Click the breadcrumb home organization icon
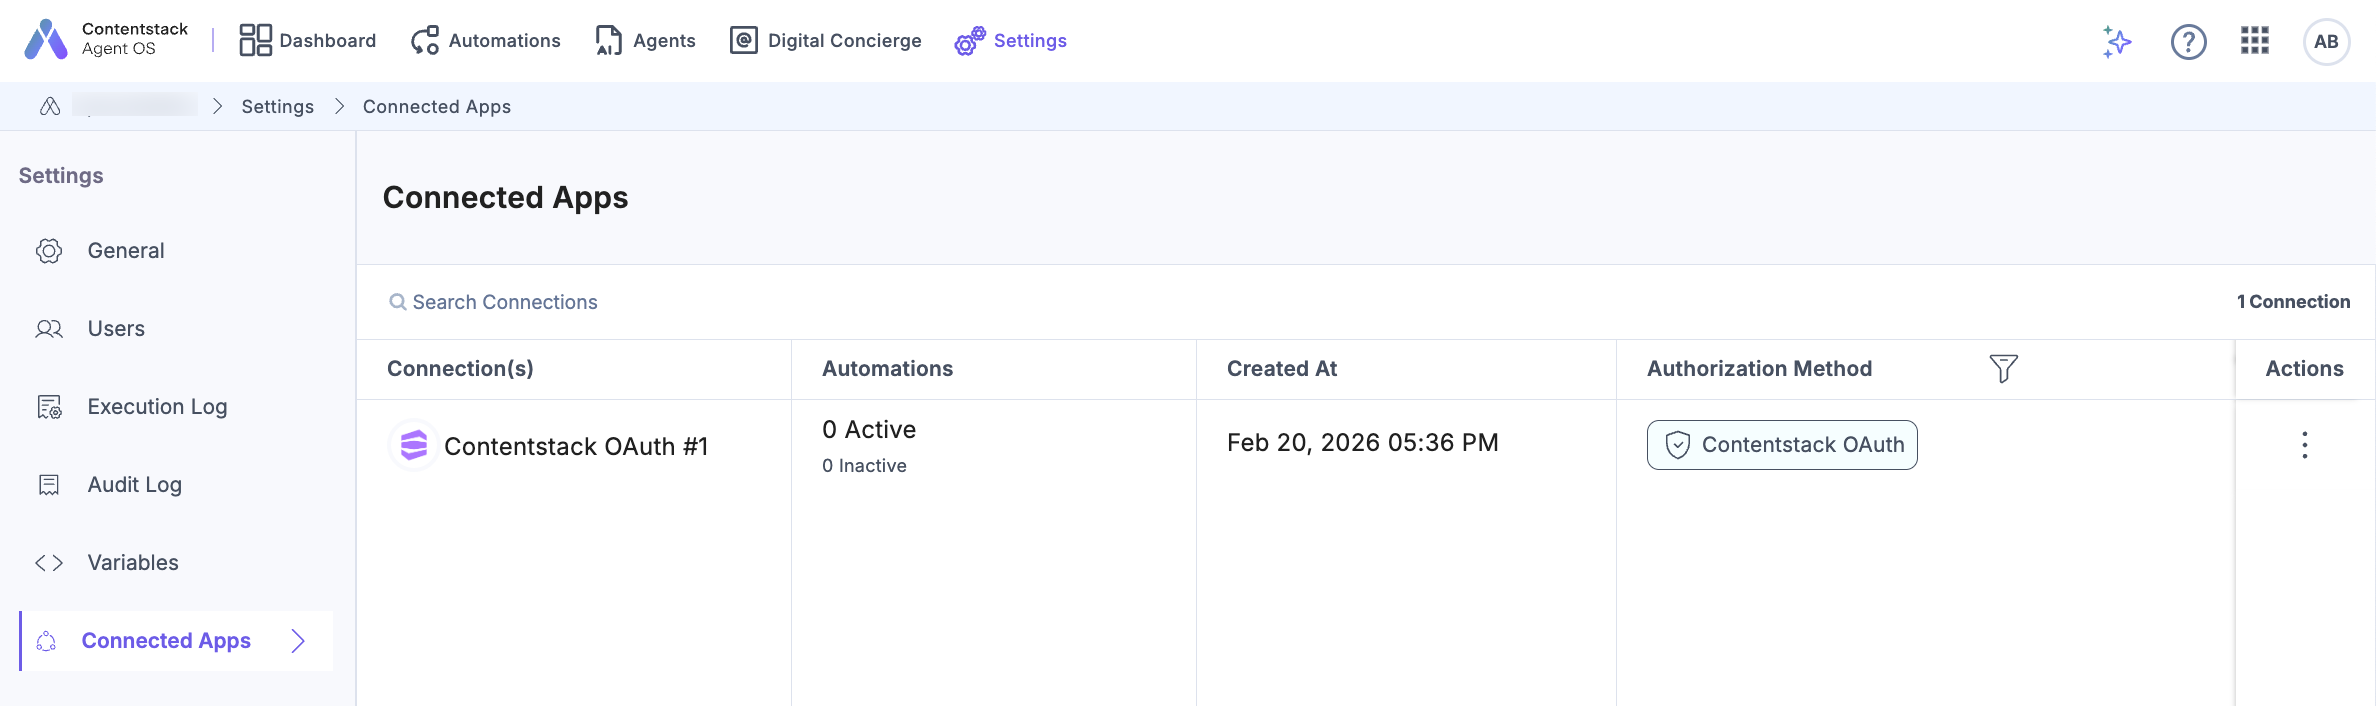This screenshot has width=2376, height=706. 50,106
